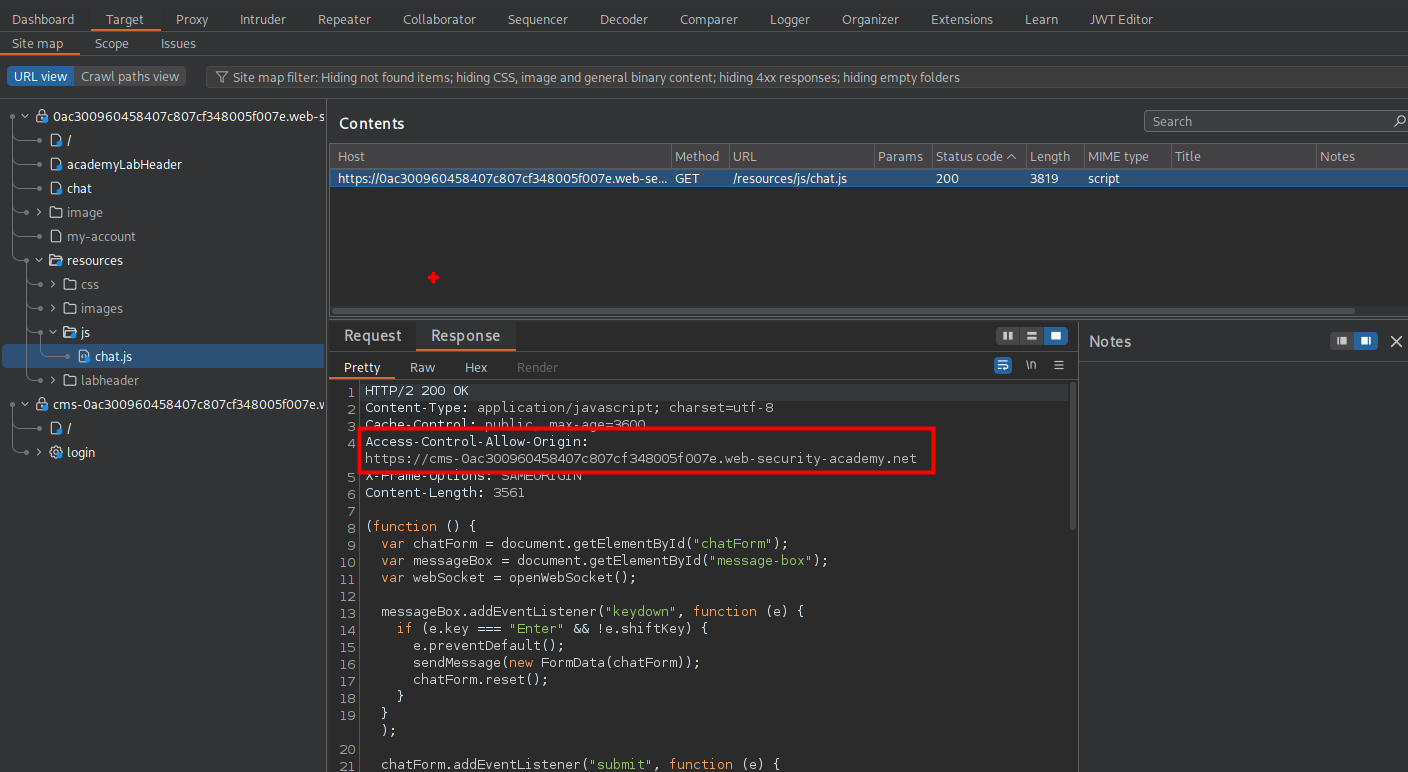Click the site map filter funnel icon
This screenshot has height=772, width=1408.
point(222,77)
